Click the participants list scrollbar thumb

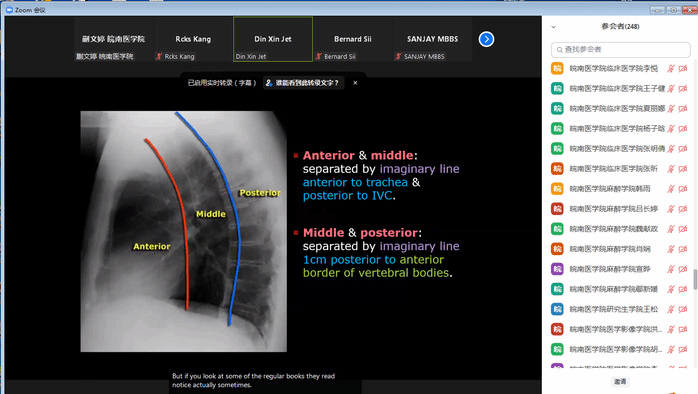point(695,279)
